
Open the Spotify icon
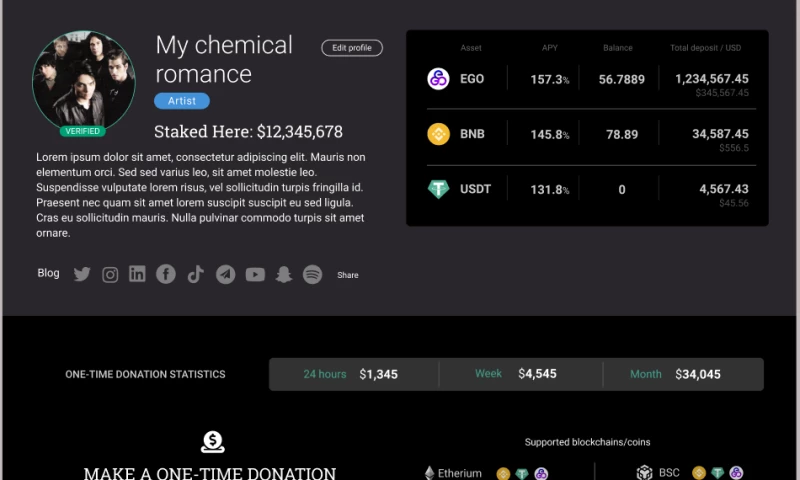[312, 274]
